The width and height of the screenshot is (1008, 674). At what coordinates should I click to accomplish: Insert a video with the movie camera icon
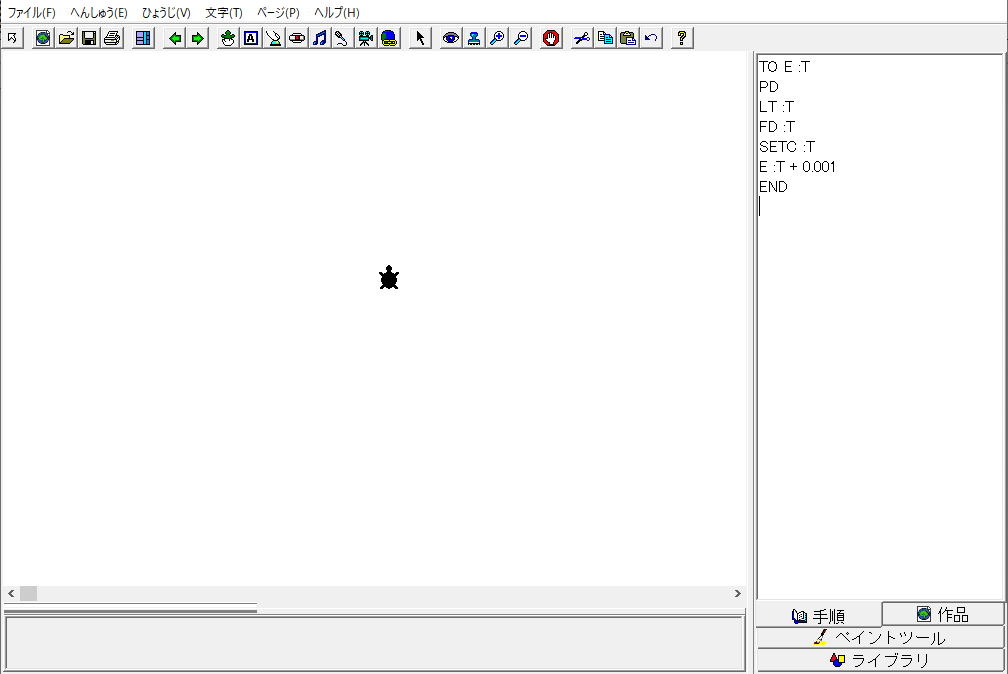point(366,38)
